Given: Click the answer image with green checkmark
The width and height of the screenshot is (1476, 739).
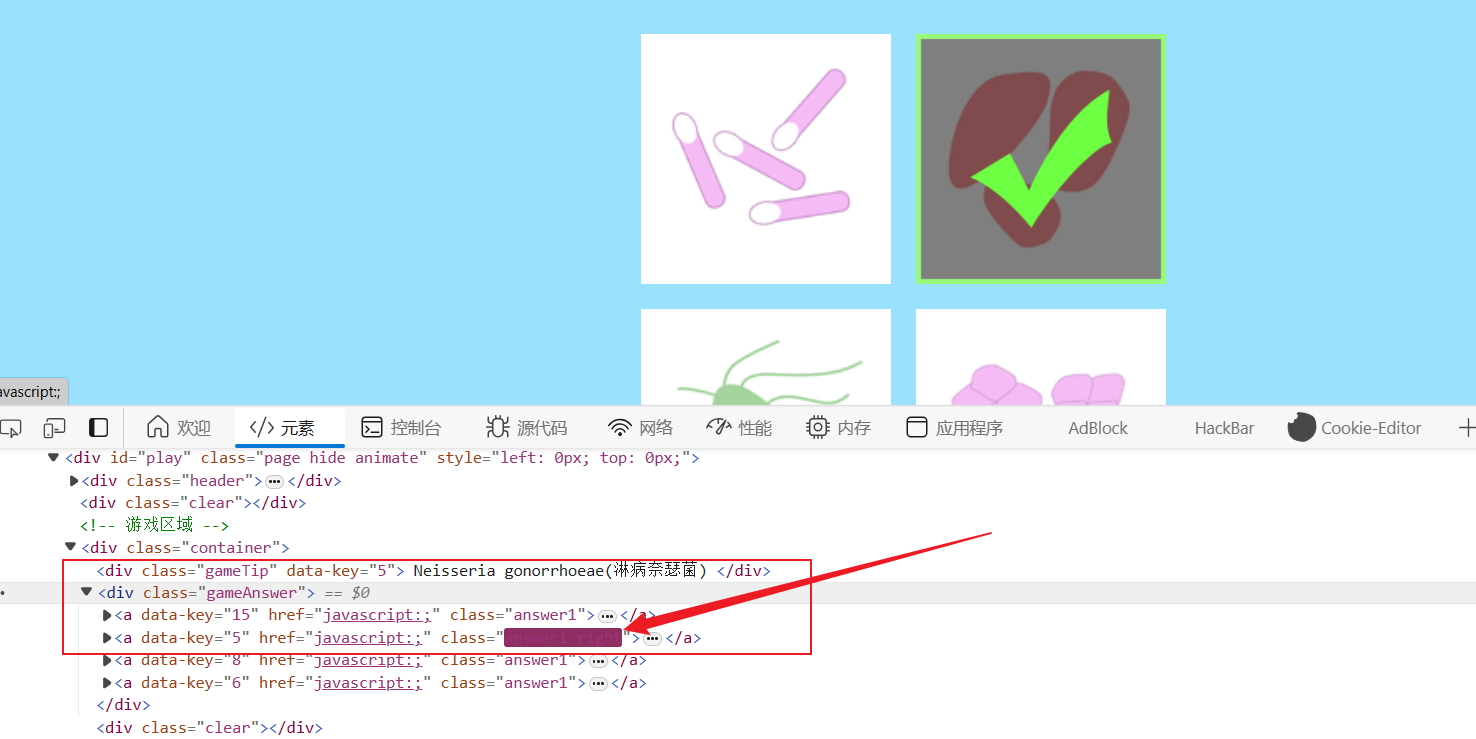Looking at the screenshot, I should click(1041, 159).
